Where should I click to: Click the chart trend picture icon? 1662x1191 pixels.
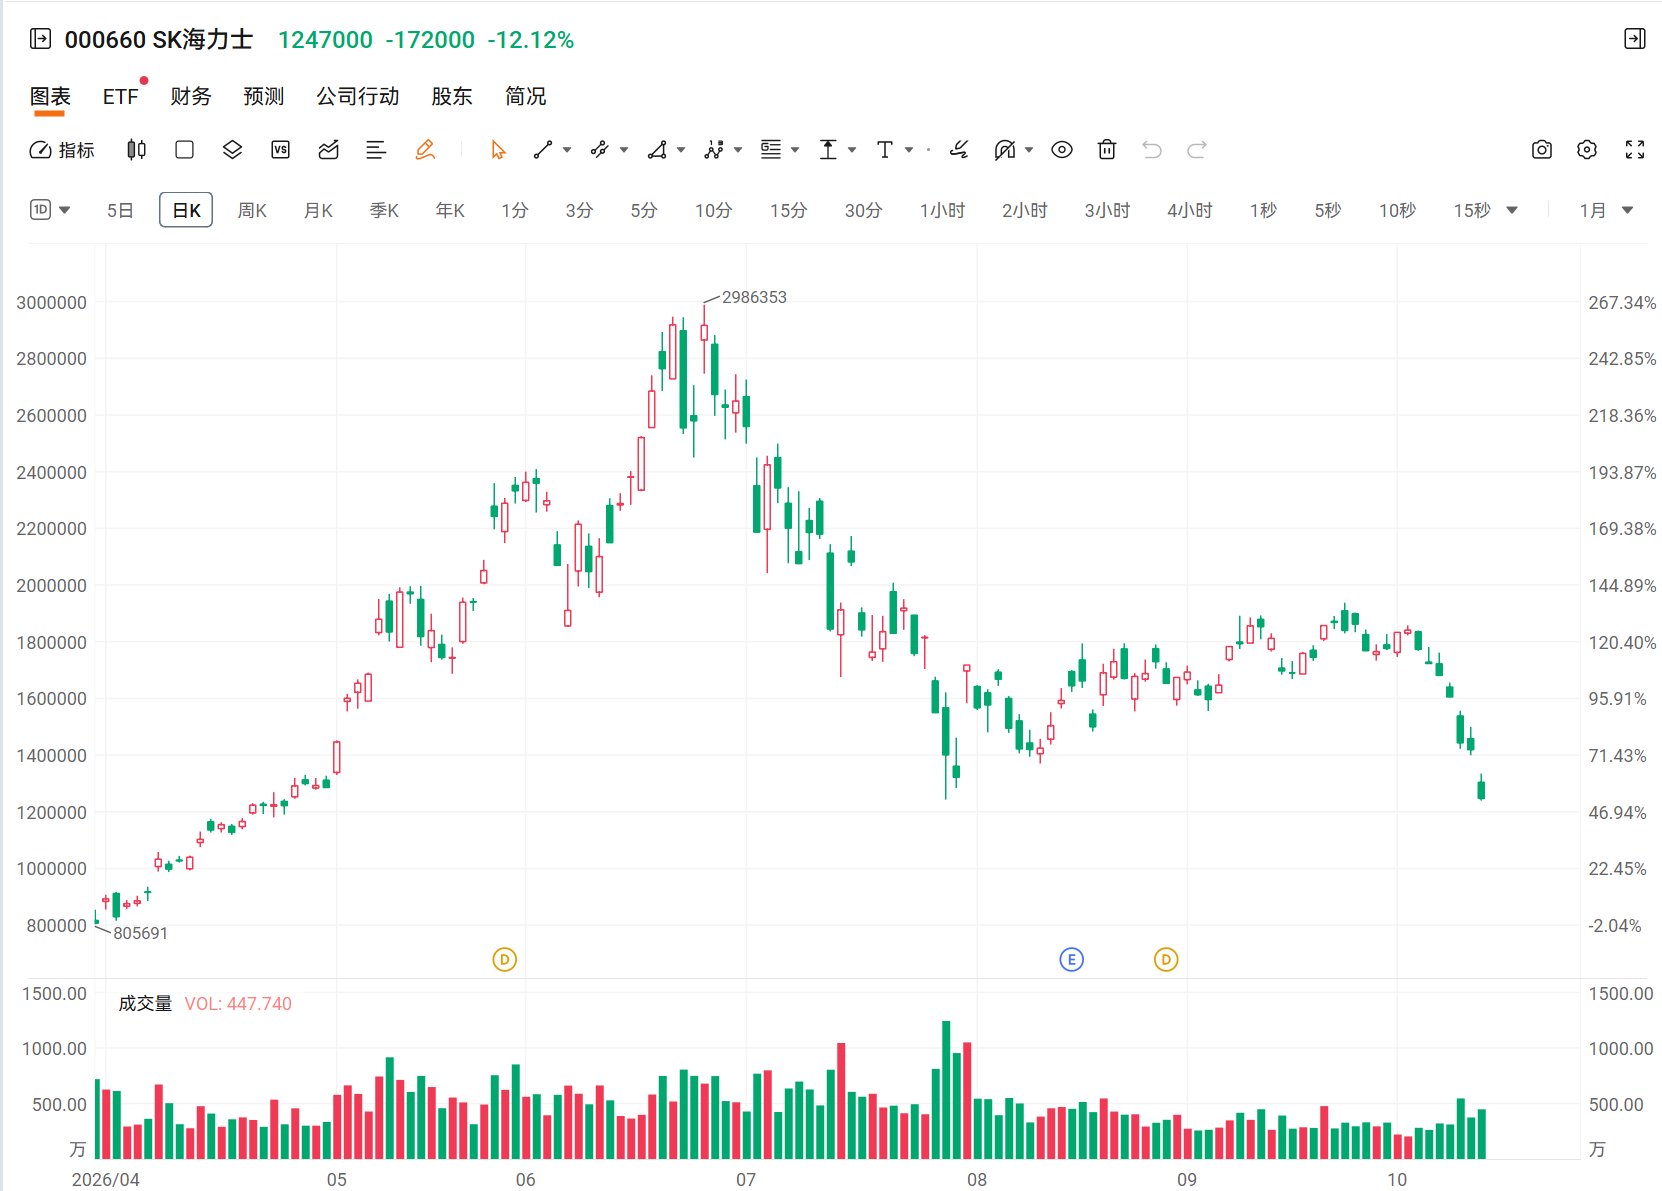pos(328,150)
